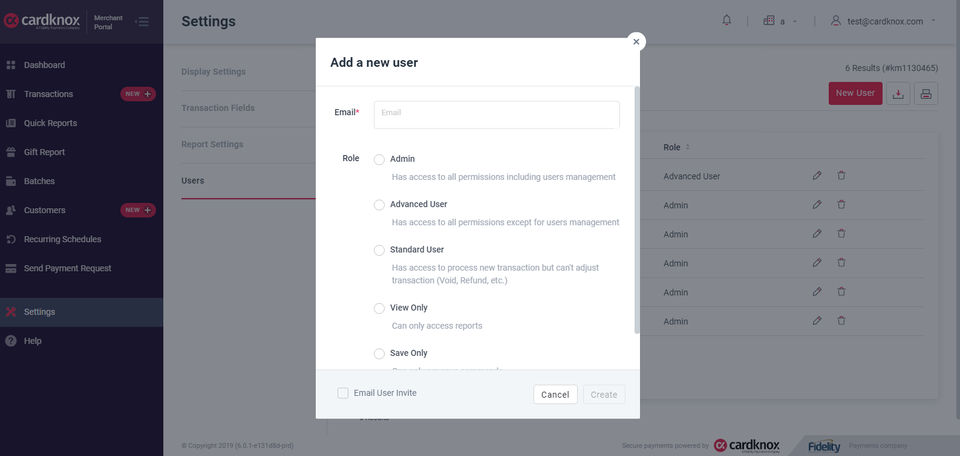
Task: Click the Email input field
Action: point(497,114)
